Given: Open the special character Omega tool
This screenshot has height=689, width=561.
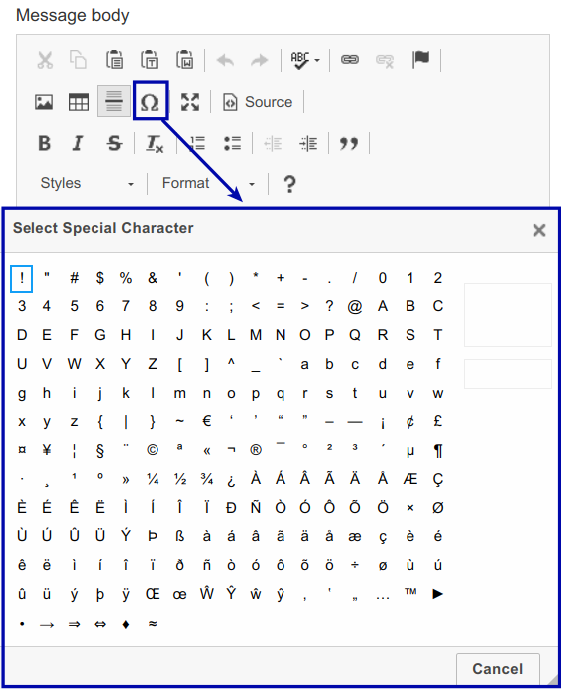Looking at the screenshot, I should click(150, 102).
